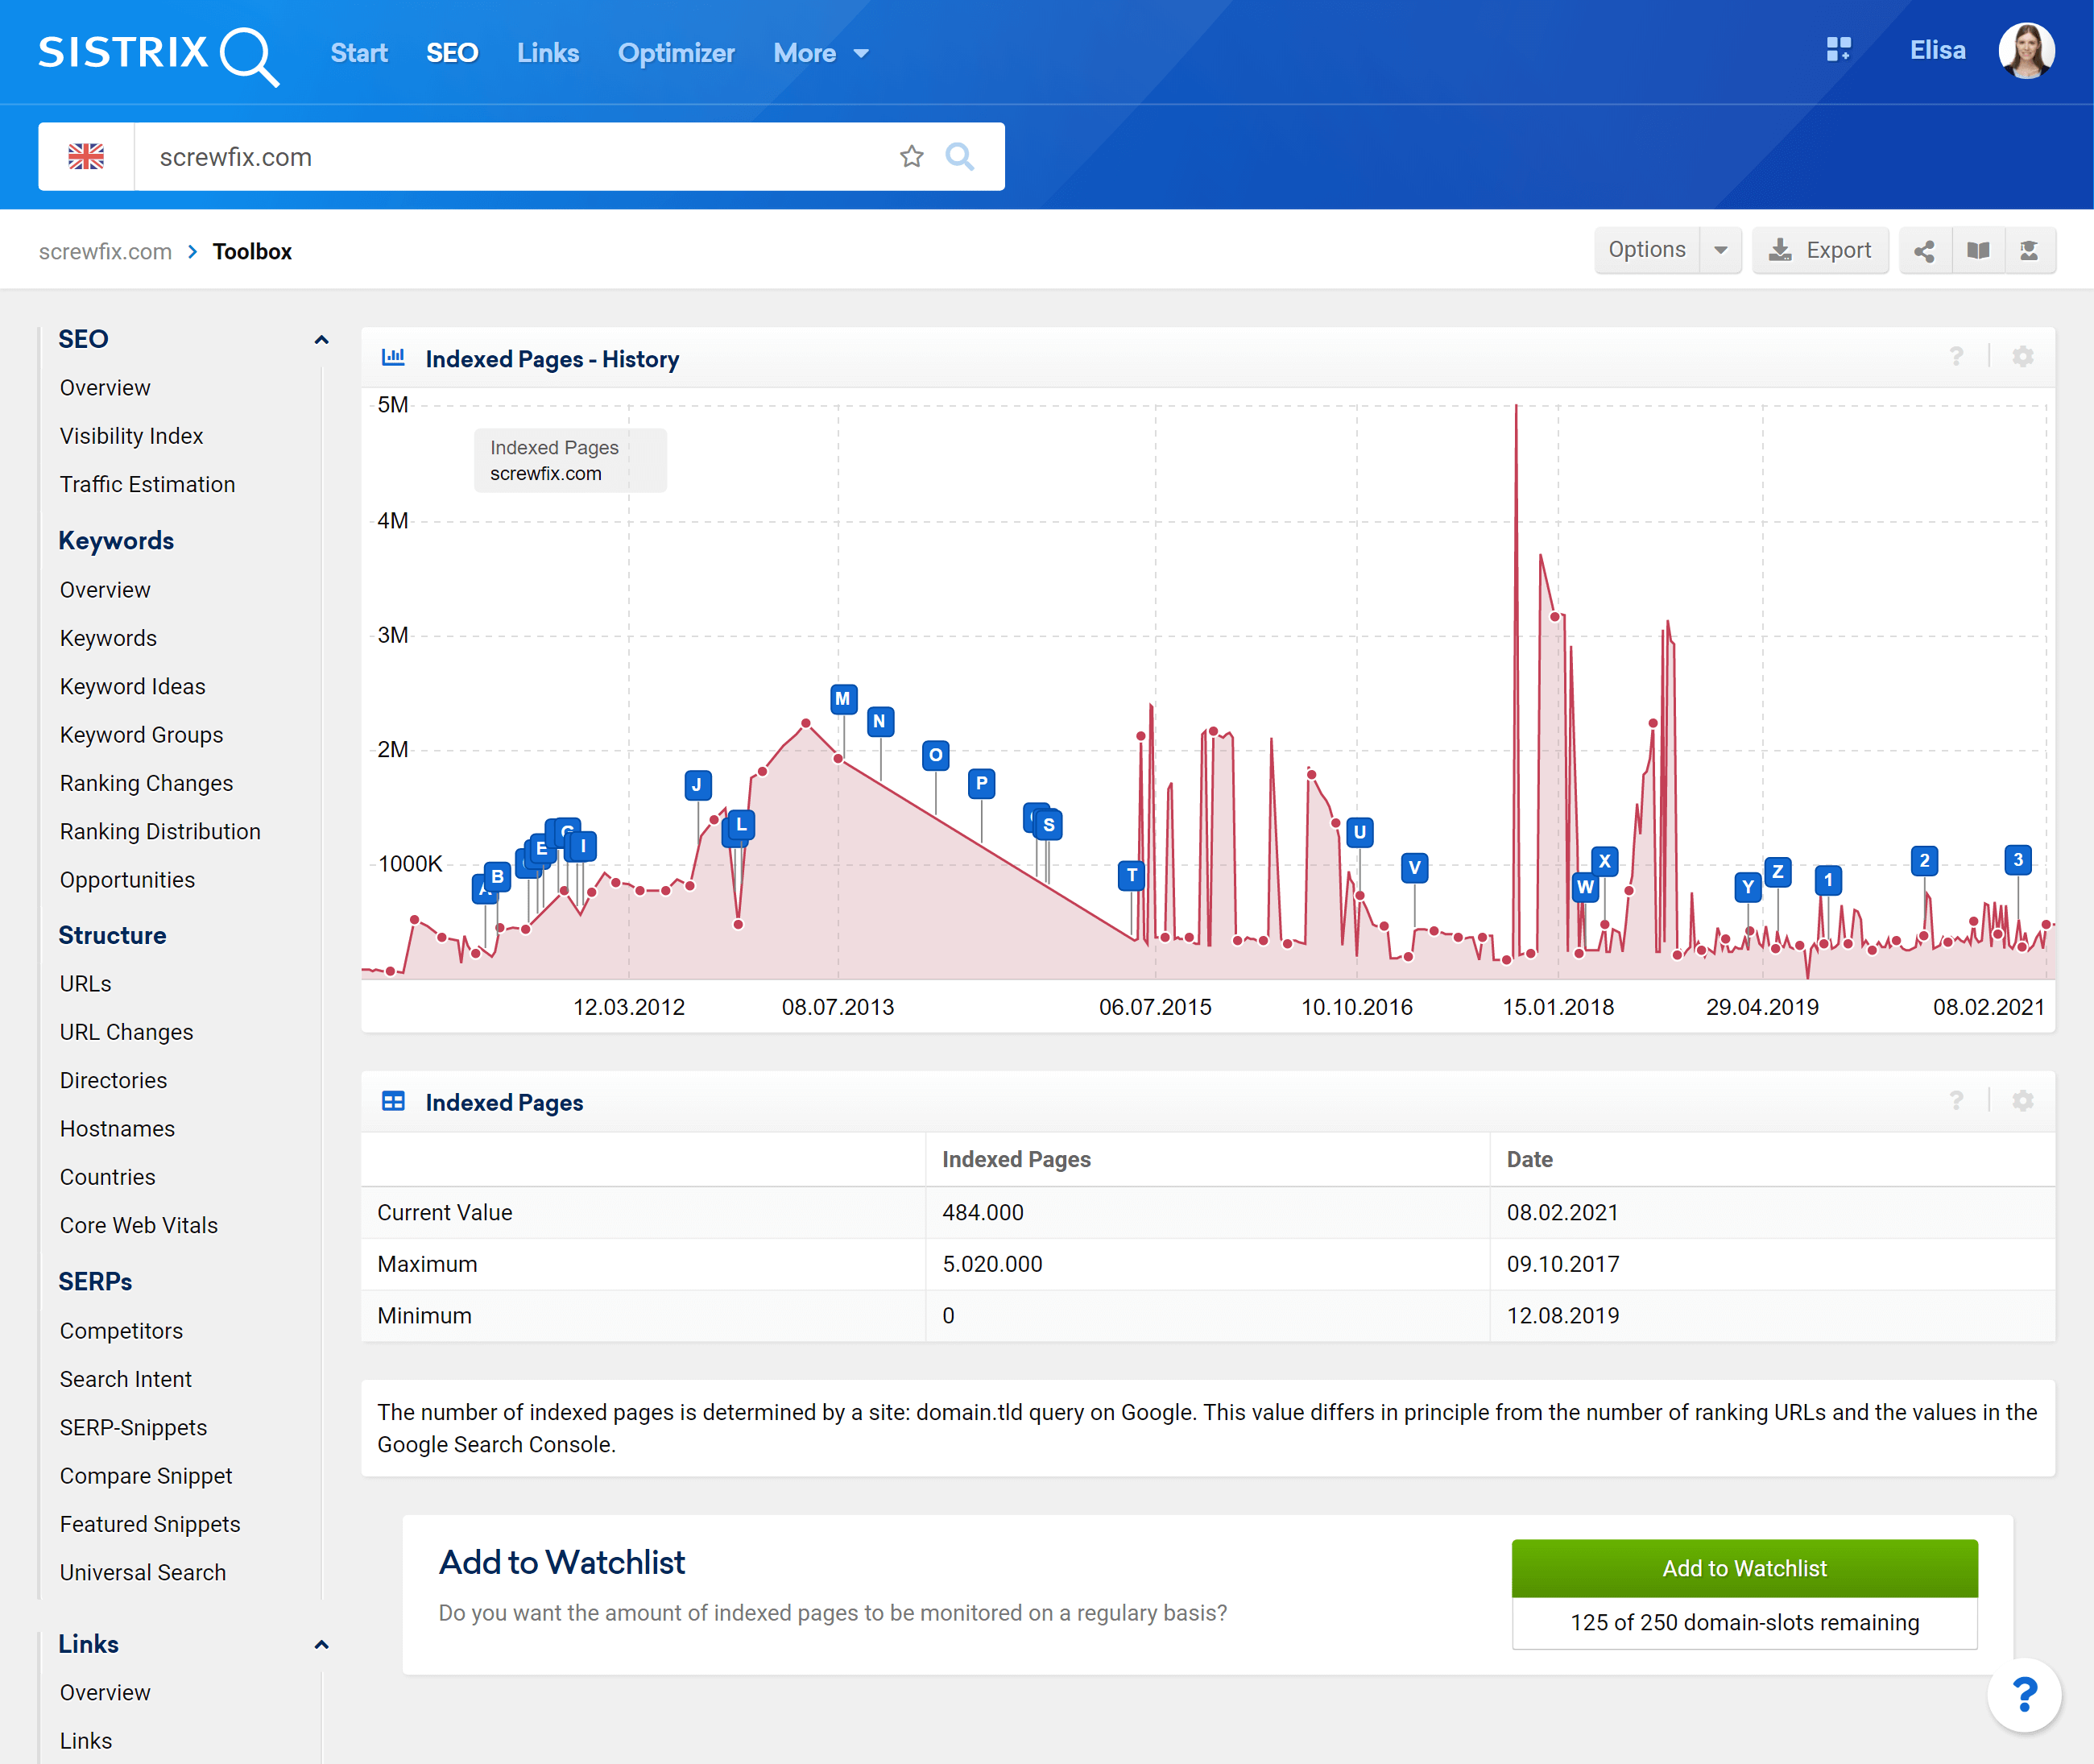2094x1764 pixels.
Task: Click the SISTRIX logo
Action: (158, 55)
